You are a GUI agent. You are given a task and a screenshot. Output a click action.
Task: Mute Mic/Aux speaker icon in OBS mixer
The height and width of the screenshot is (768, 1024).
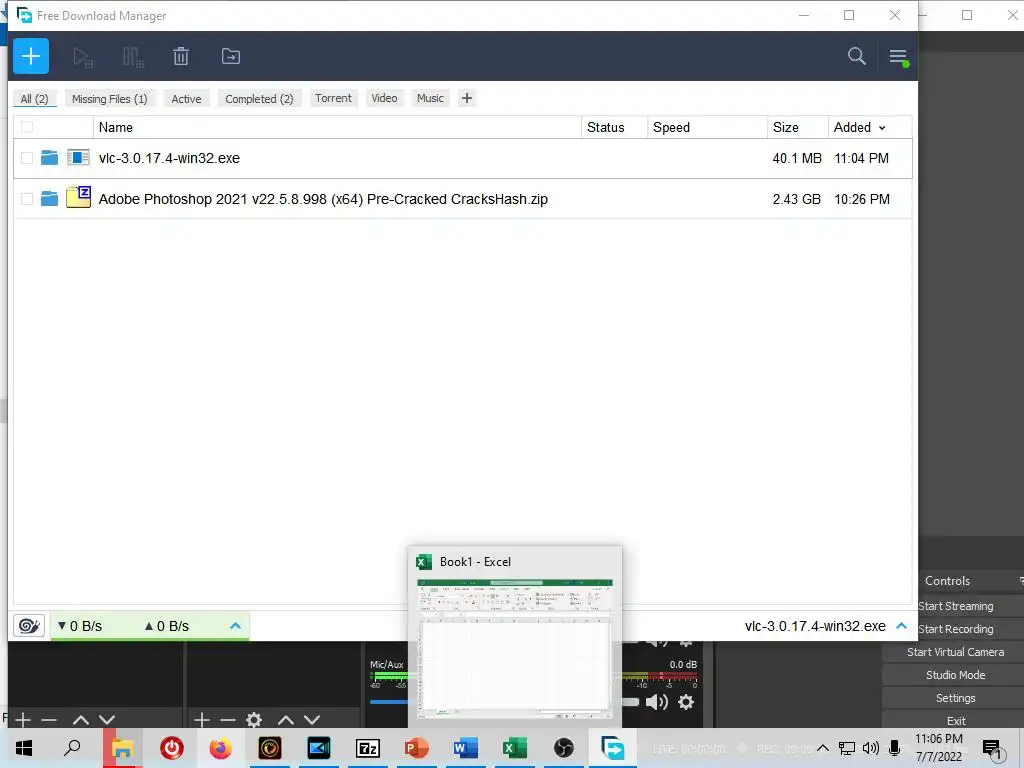[x=656, y=702]
